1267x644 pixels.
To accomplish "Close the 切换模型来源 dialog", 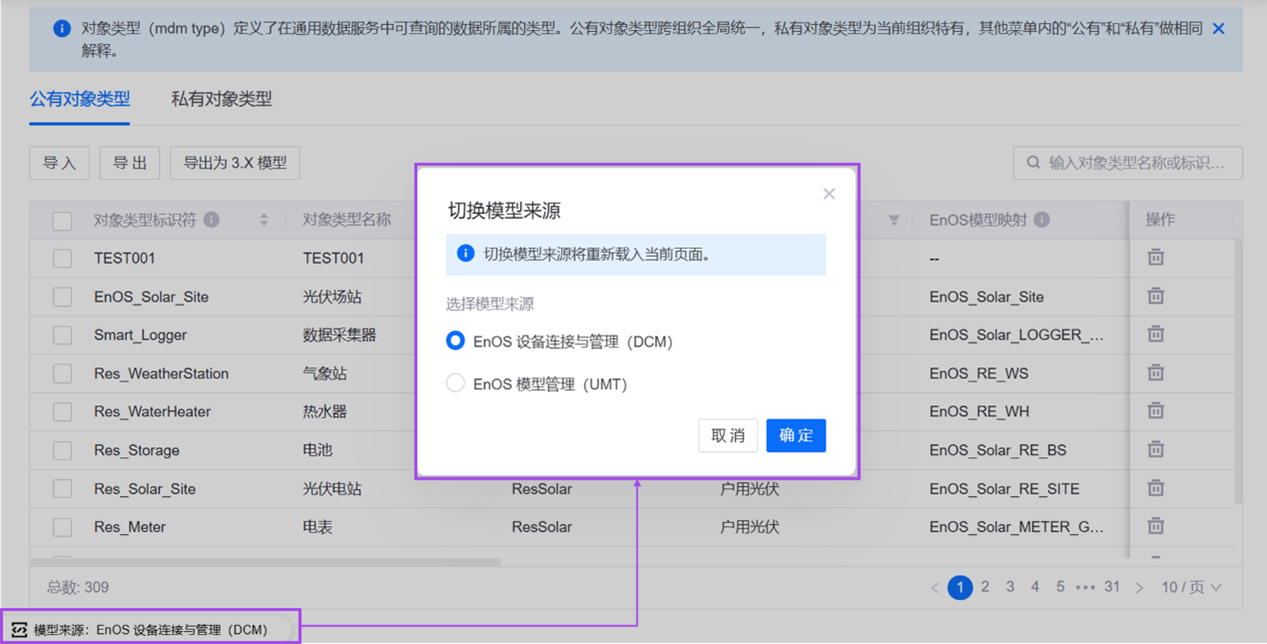I will [829, 194].
